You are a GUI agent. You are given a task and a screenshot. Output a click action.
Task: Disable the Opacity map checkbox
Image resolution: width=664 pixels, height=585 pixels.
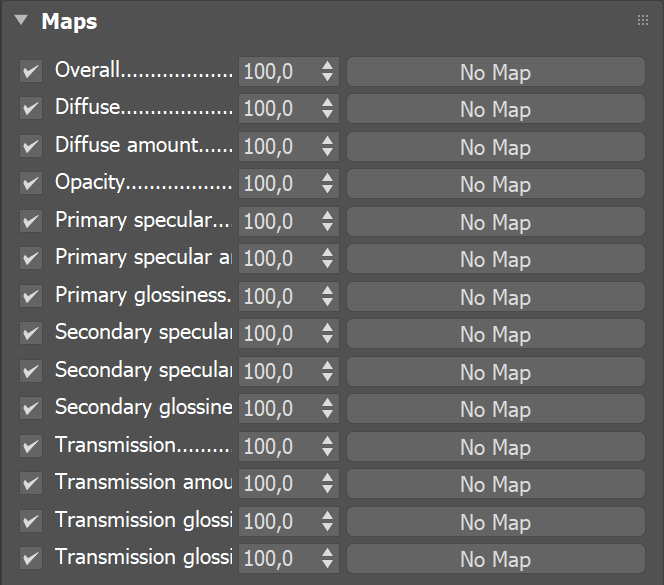pos(31,183)
